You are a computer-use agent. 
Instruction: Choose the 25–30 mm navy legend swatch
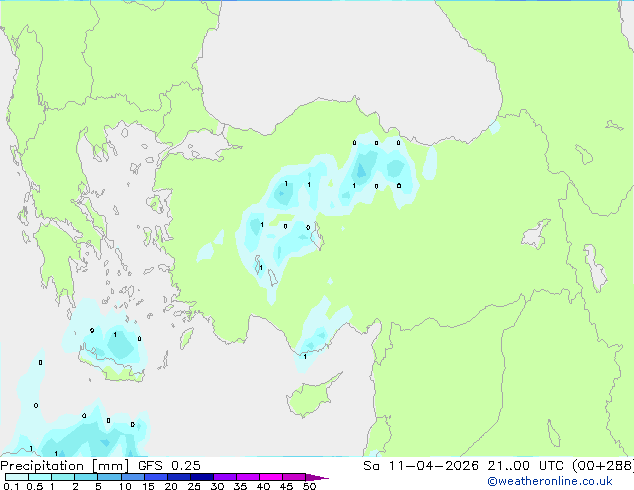point(202,477)
